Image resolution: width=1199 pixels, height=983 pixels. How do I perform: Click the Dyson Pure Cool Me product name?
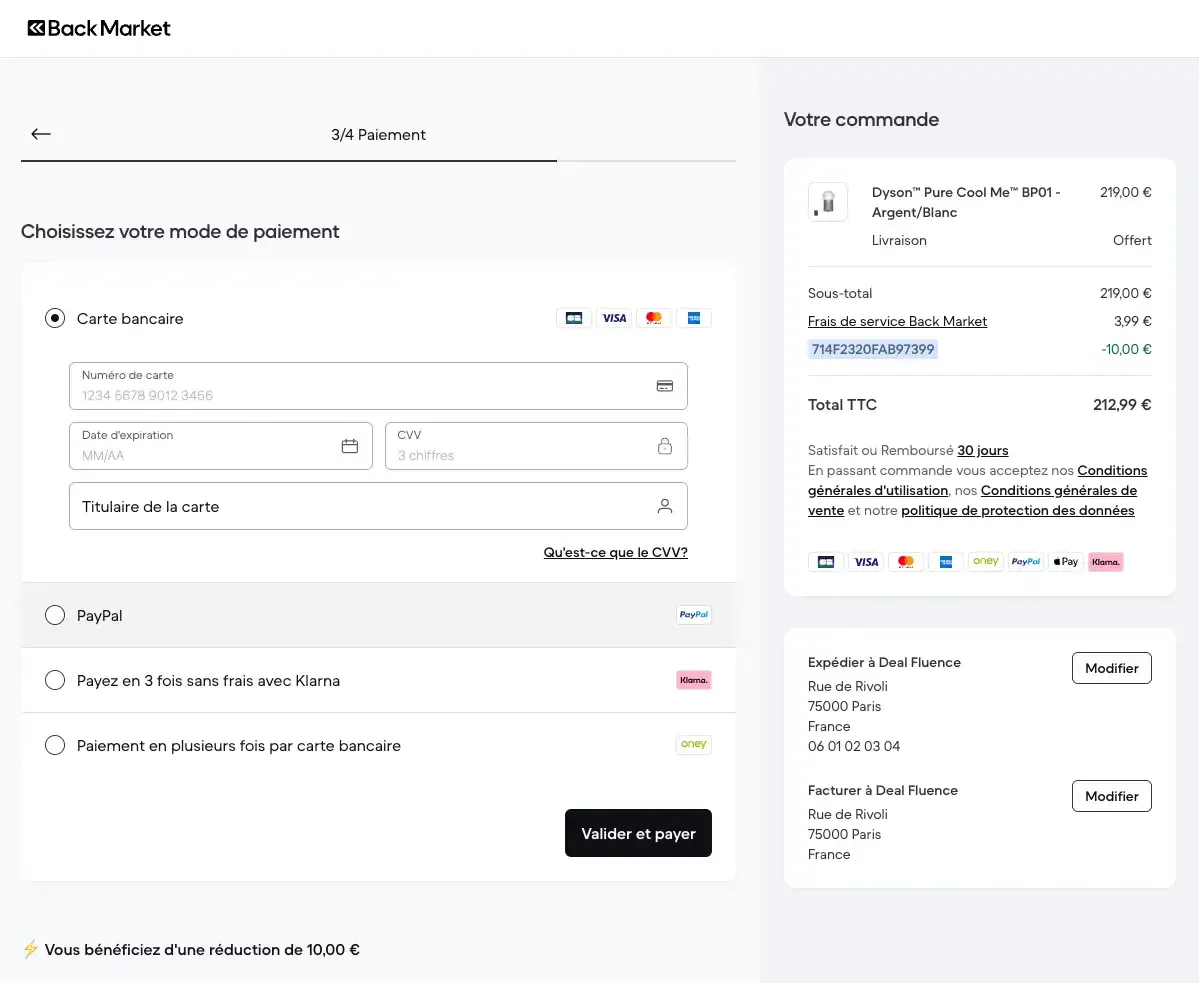(x=966, y=202)
